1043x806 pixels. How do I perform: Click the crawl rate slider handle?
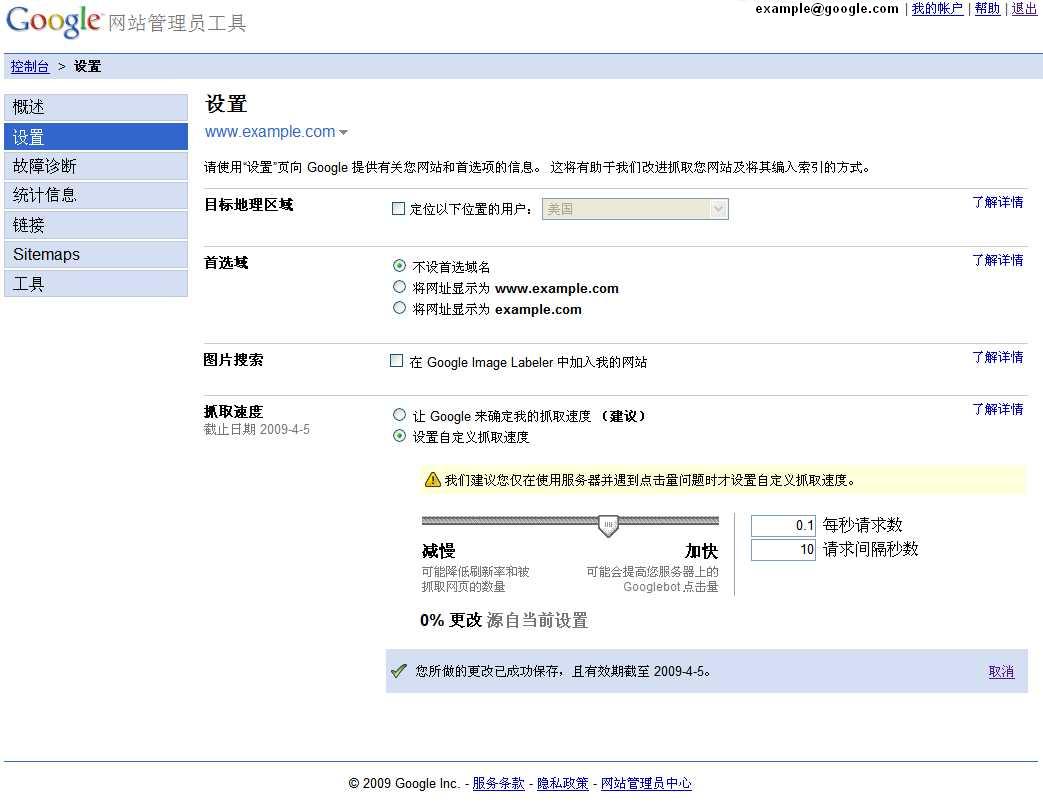608,525
